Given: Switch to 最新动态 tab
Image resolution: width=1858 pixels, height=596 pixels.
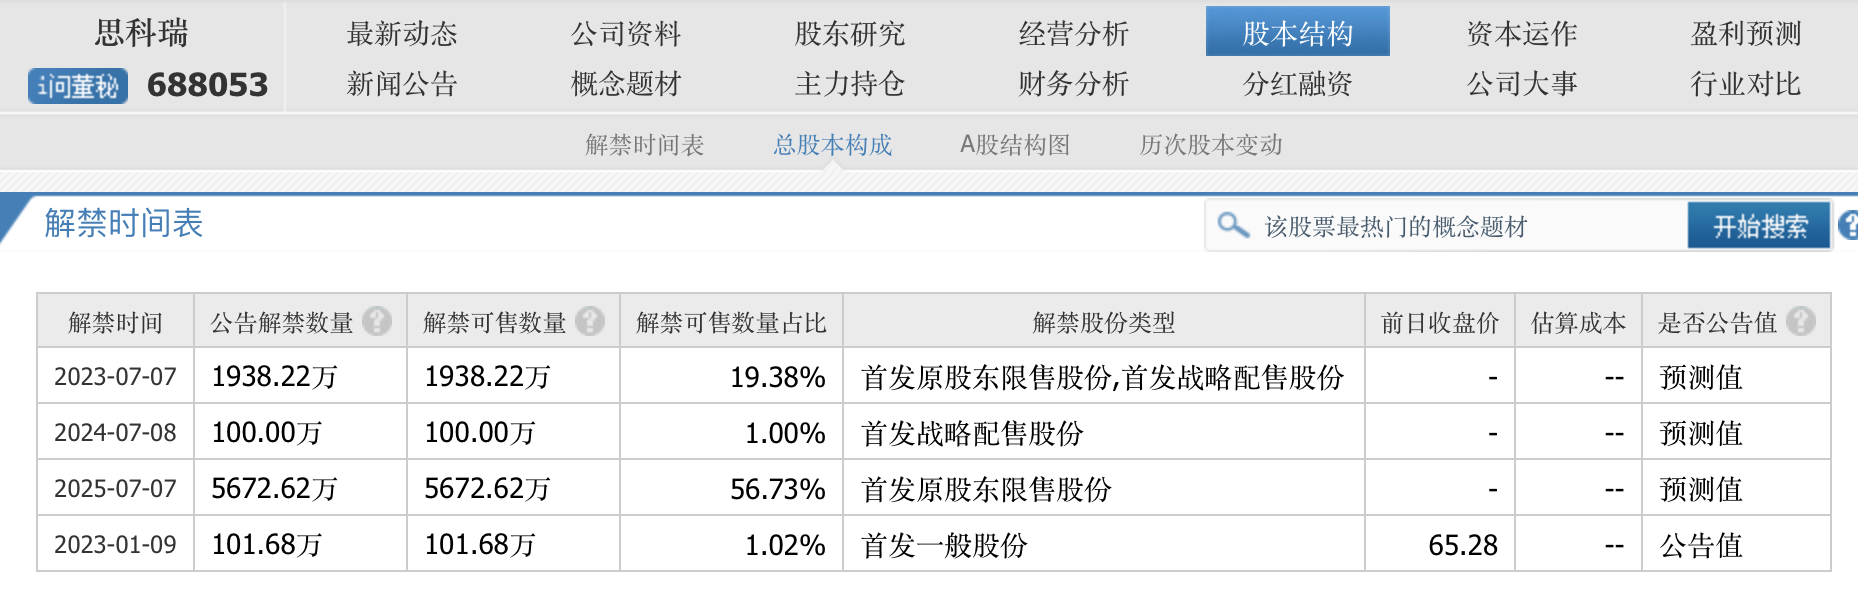Looking at the screenshot, I should 402,33.
